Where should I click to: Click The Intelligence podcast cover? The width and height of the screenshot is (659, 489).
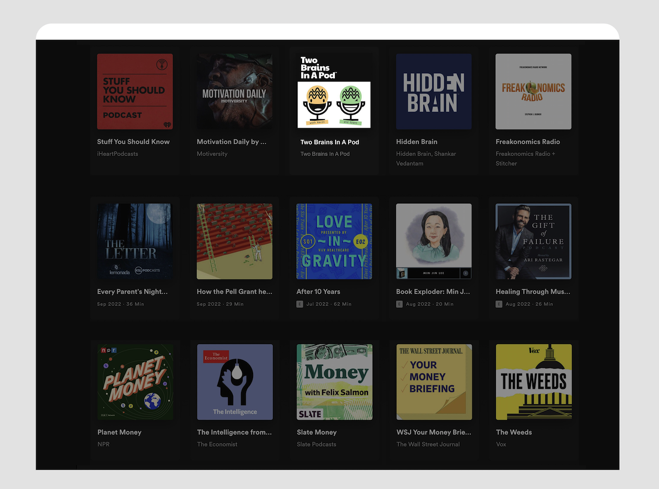point(234,382)
